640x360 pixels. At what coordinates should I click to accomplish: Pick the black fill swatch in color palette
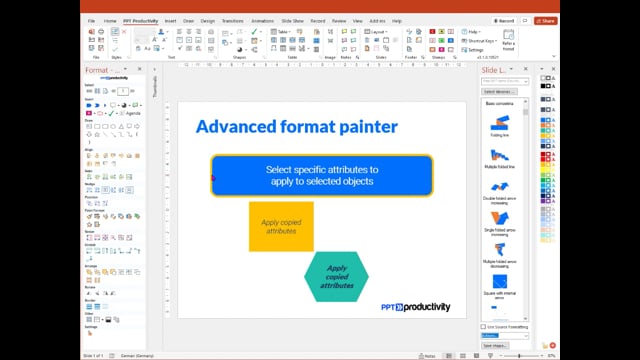click(x=543, y=86)
